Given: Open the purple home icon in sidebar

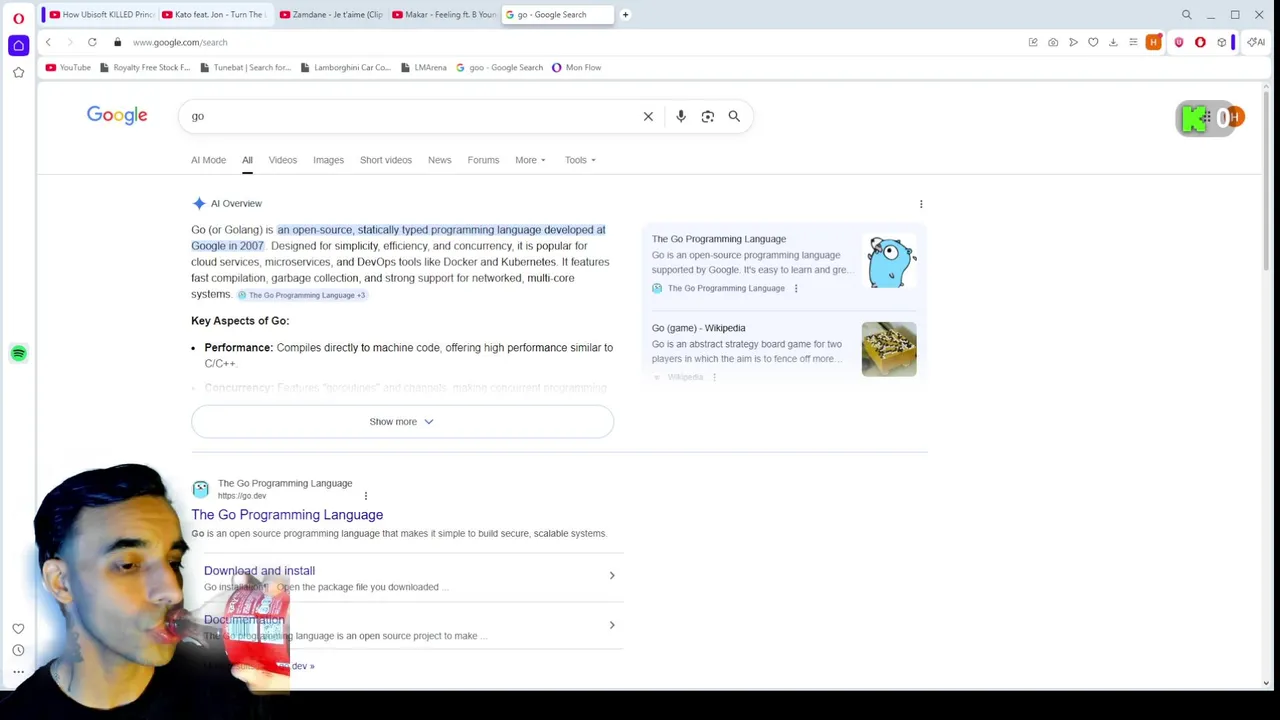Looking at the screenshot, I should click(18, 45).
